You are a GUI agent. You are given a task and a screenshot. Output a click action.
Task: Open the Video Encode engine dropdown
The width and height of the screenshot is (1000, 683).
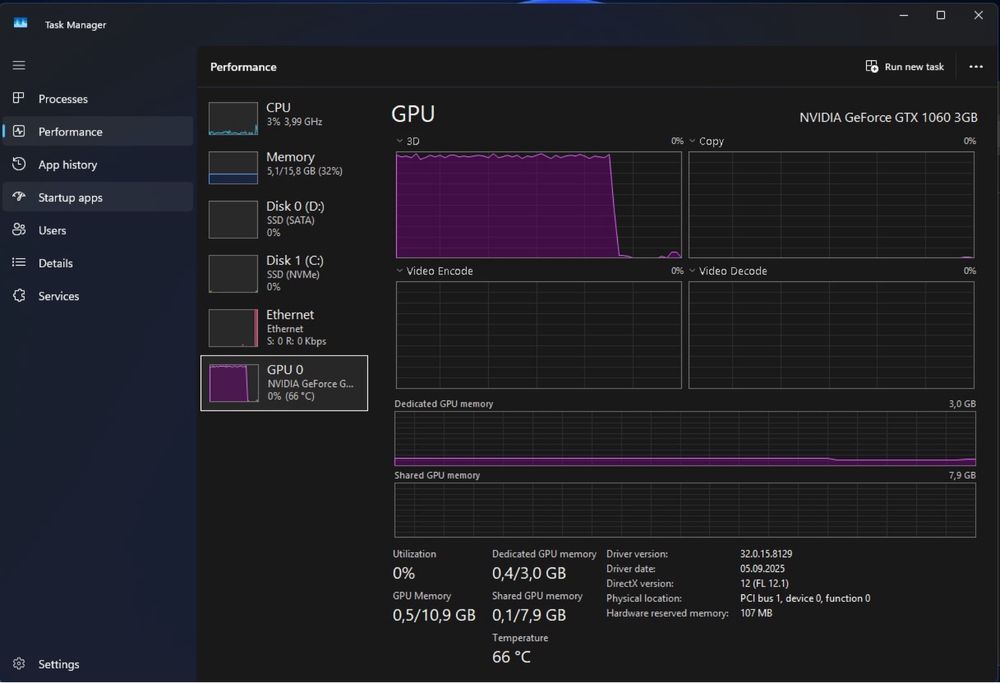click(x=399, y=271)
